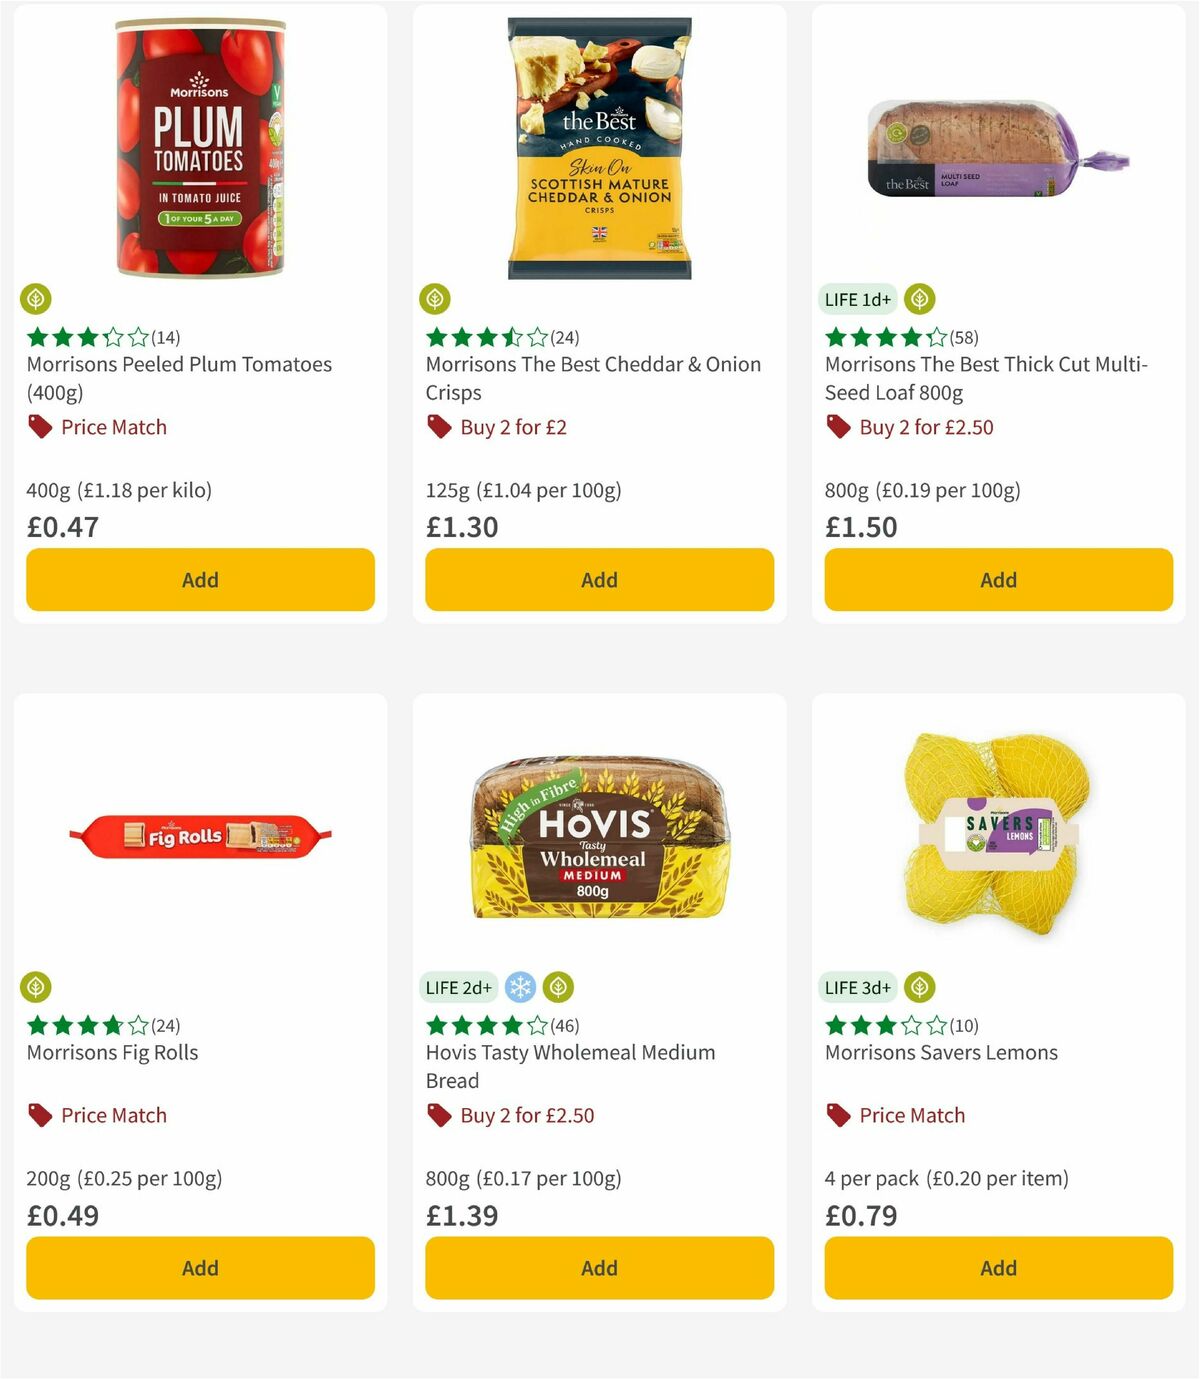Click the tag icon next to Buy 2 for £2.50 offer
Image resolution: width=1200 pixels, height=1379 pixels.
tap(837, 427)
